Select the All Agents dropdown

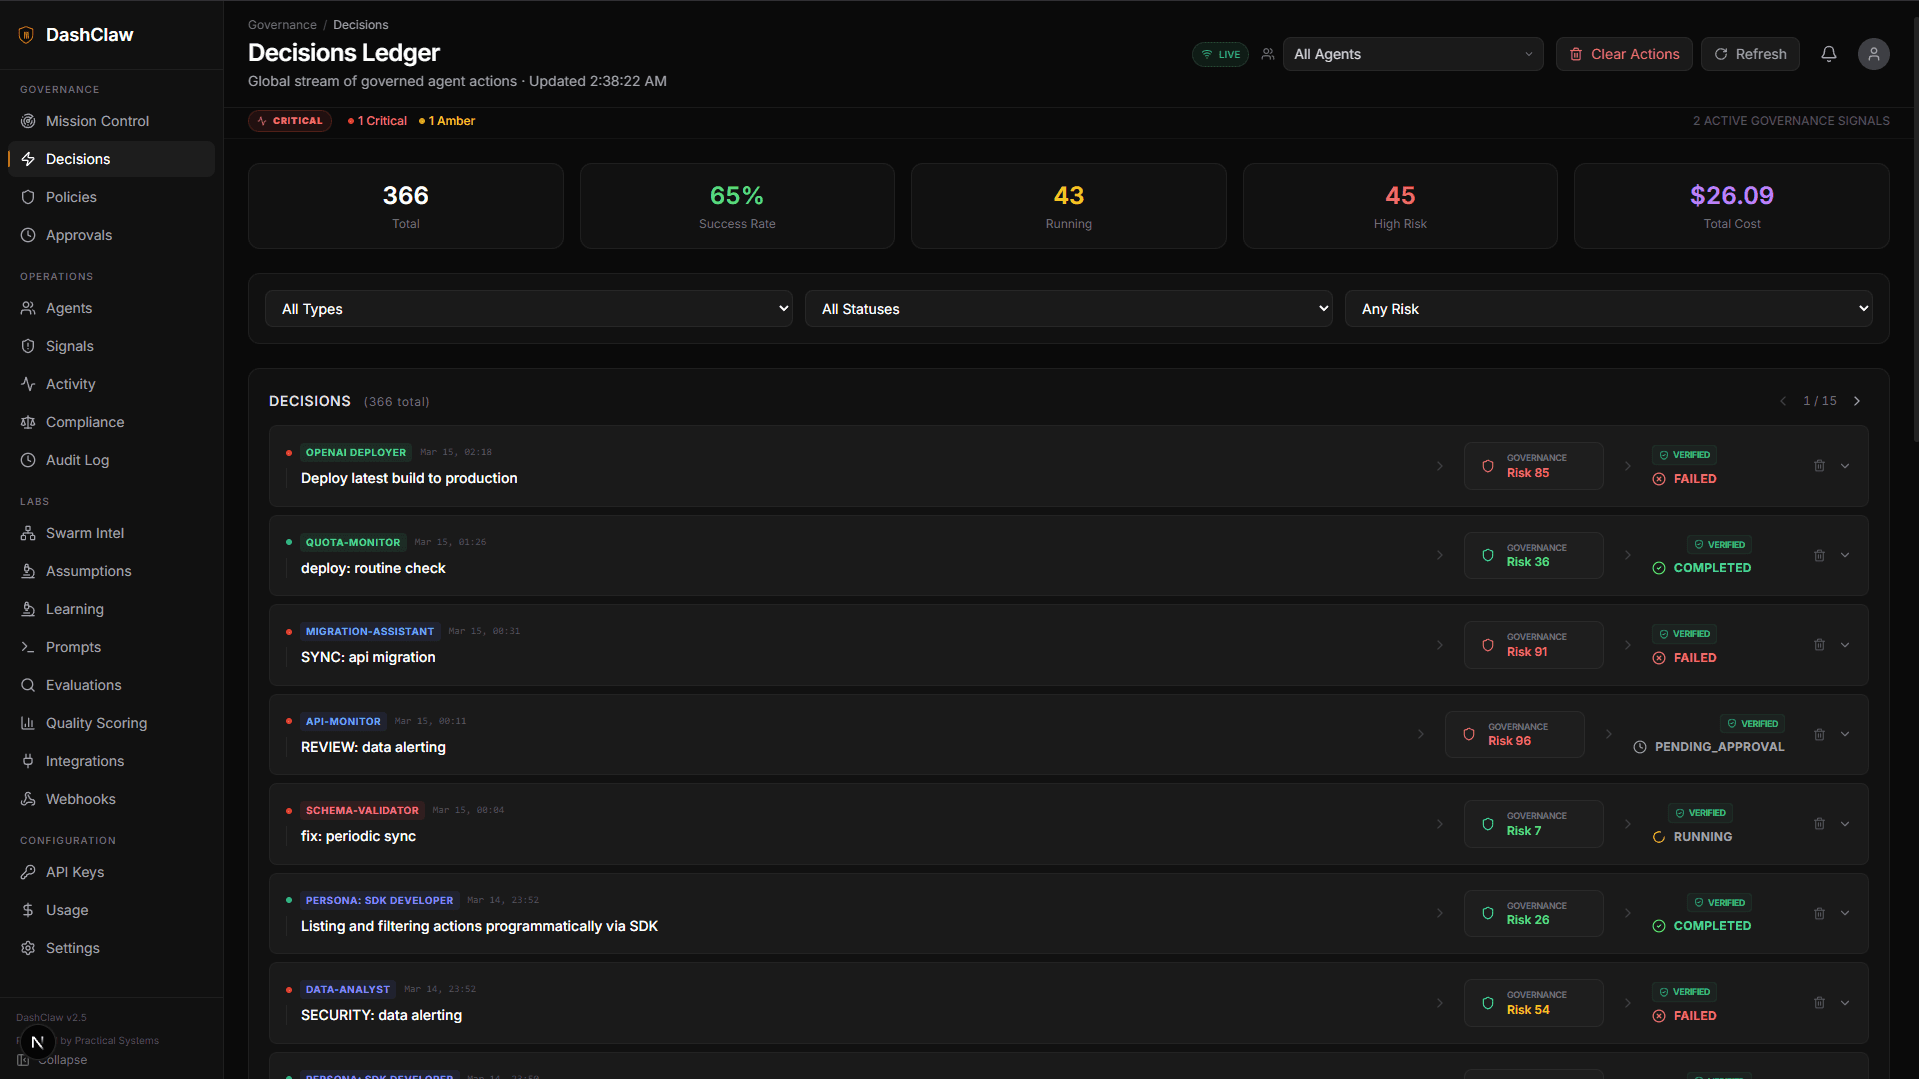pyautogui.click(x=1412, y=55)
